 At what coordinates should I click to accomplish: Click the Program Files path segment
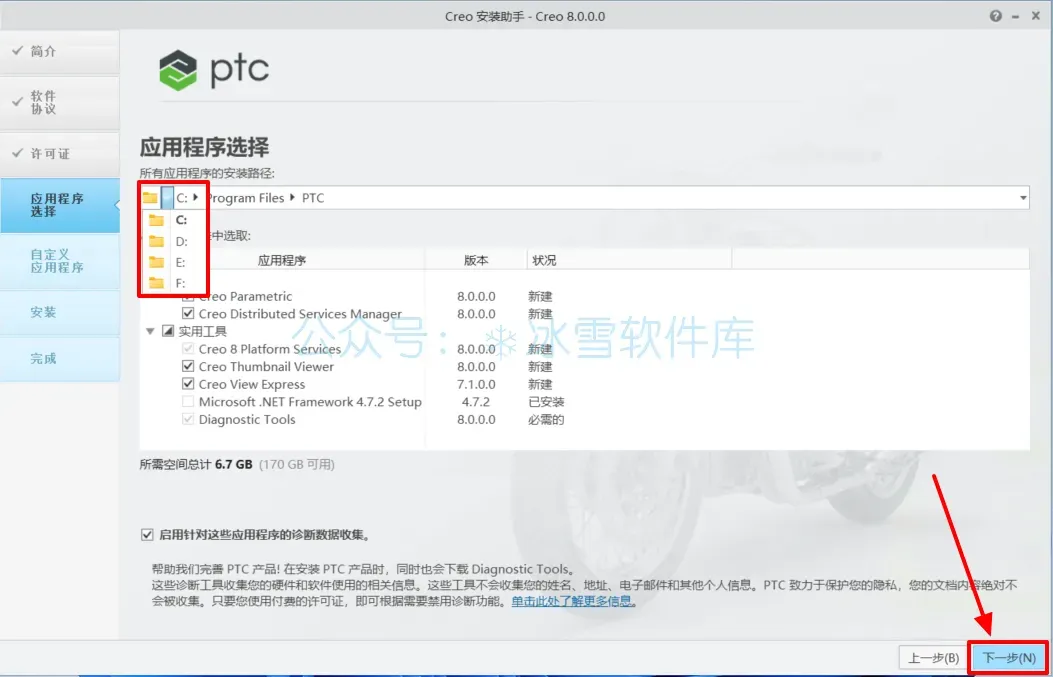tap(244, 198)
